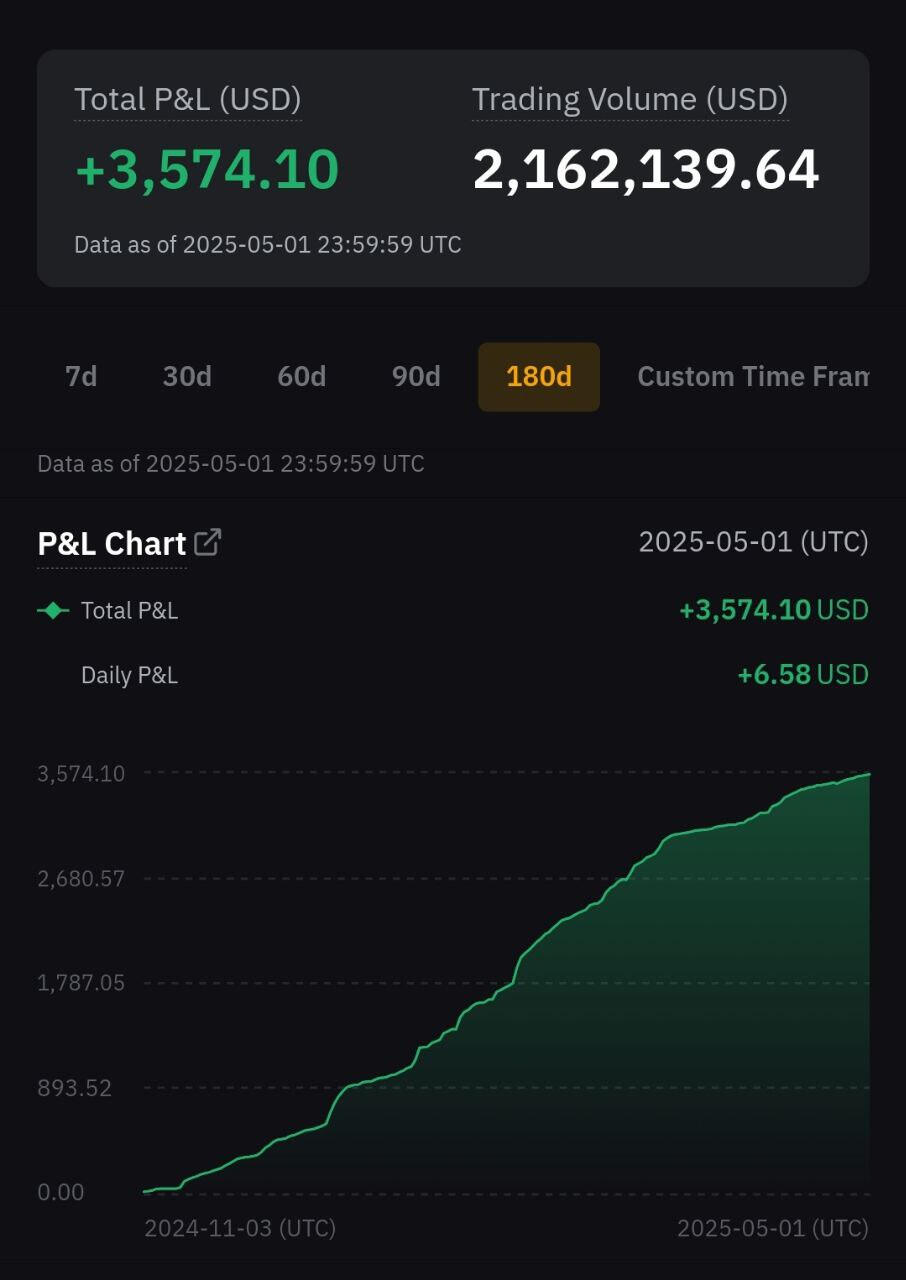Click the +6.58 USD daily P&L value

802,675
